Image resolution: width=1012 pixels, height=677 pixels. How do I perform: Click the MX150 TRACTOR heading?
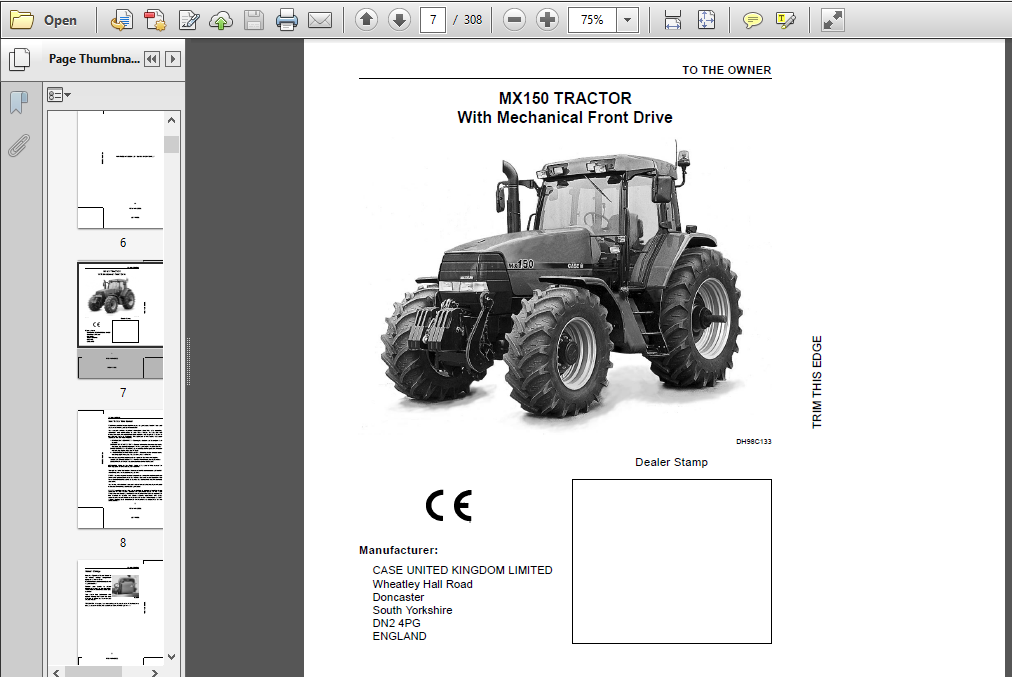coord(565,98)
